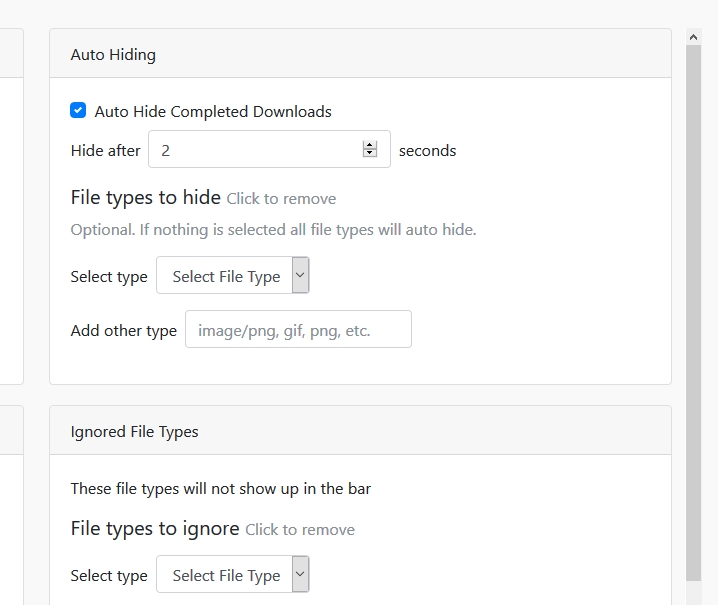Viewport: 718px width, 605px height.
Task: Click the "Auto Hide Completed Downloads" label text
Action: pyautogui.click(x=213, y=112)
